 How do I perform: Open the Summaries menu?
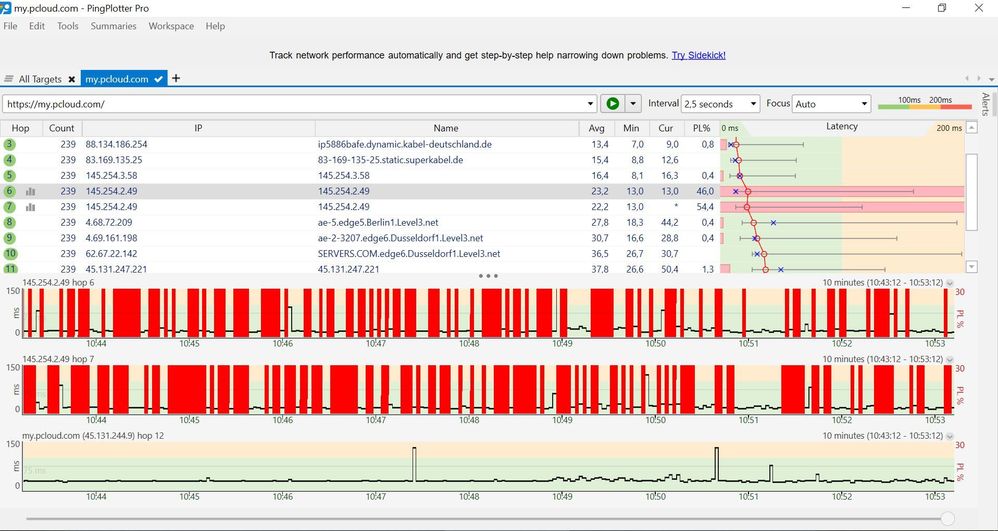[x=113, y=26]
